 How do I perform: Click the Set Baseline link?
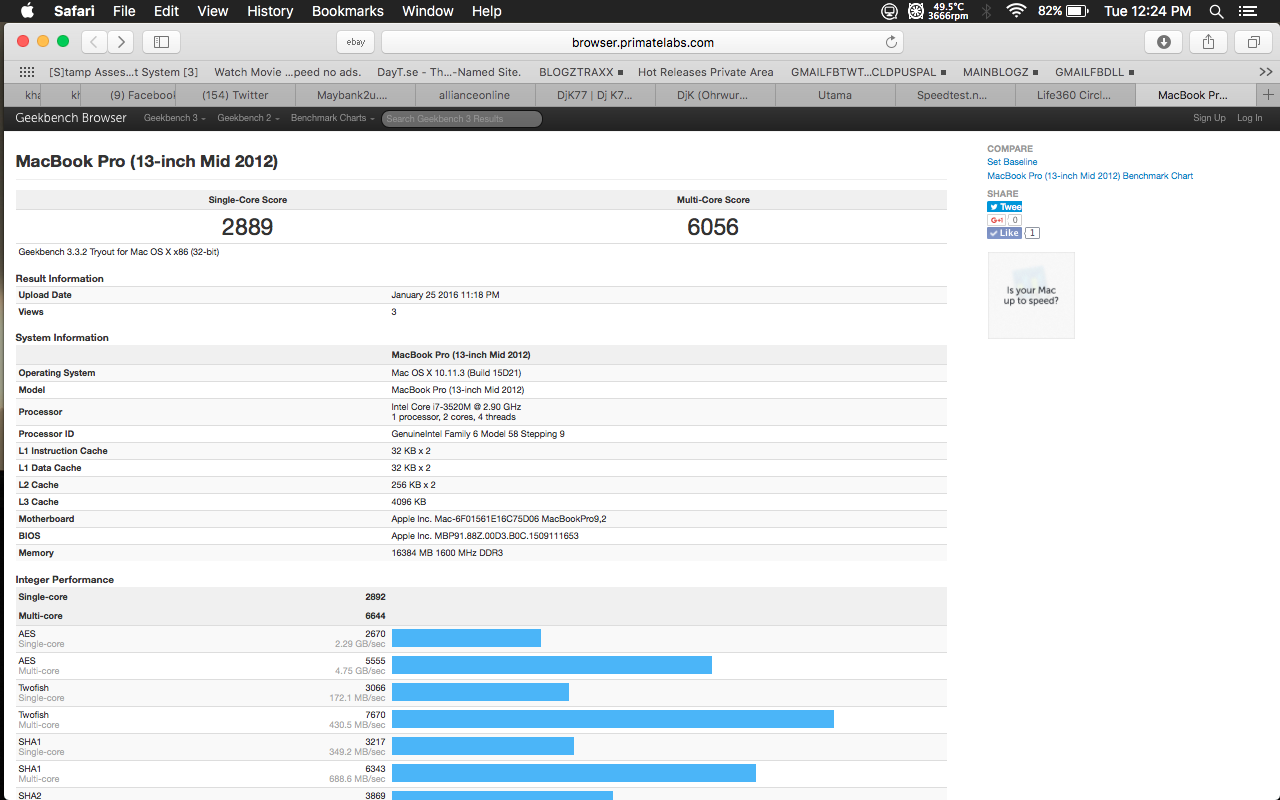click(1012, 162)
